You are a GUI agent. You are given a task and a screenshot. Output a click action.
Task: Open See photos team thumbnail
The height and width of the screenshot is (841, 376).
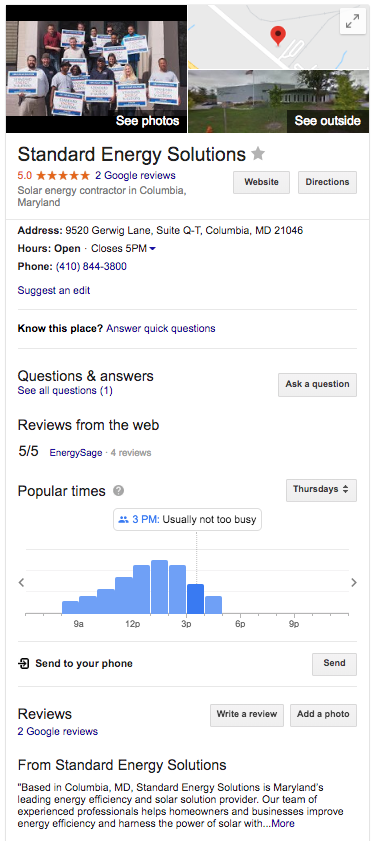tap(97, 69)
